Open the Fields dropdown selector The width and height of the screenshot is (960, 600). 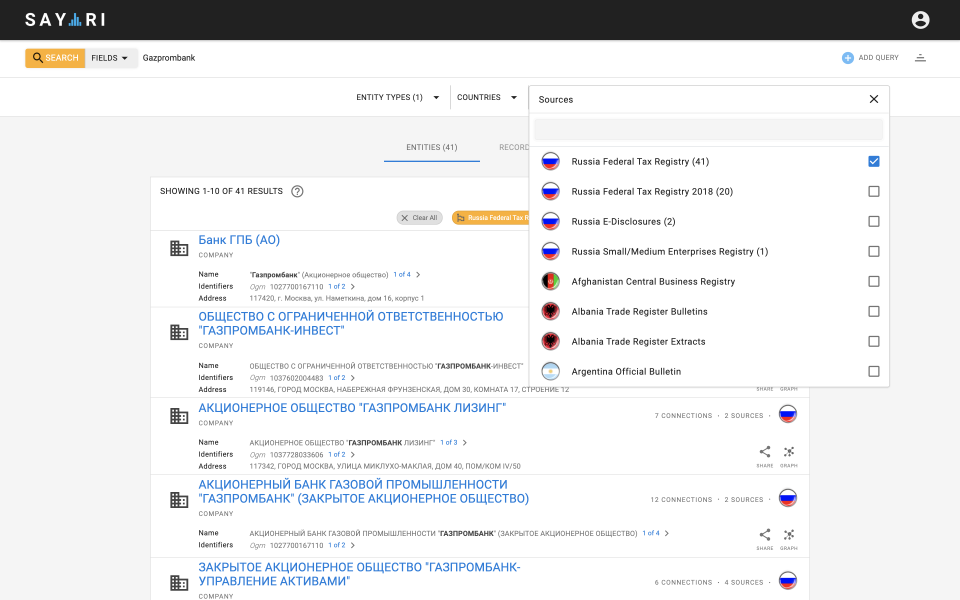tap(110, 58)
